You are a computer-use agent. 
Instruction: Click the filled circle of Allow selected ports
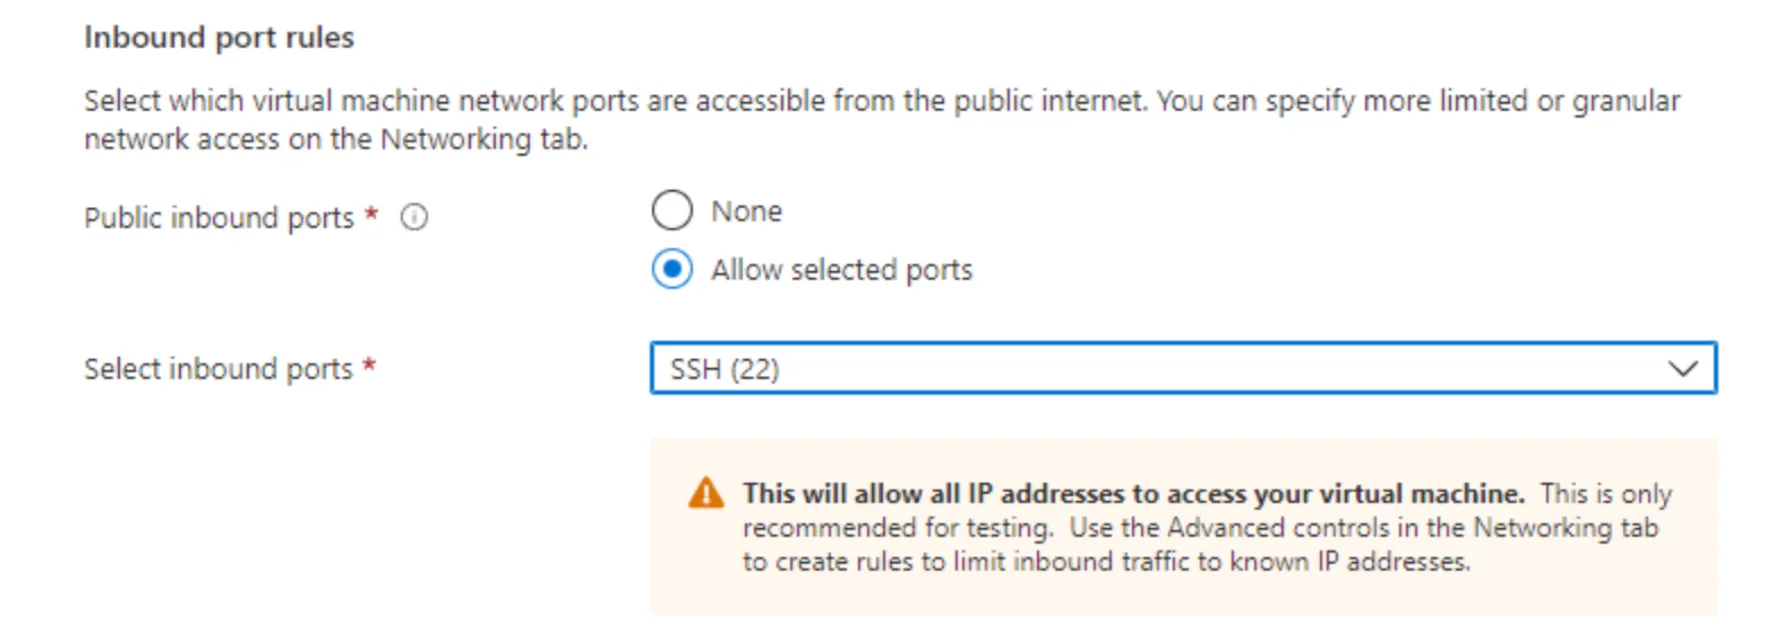(672, 268)
